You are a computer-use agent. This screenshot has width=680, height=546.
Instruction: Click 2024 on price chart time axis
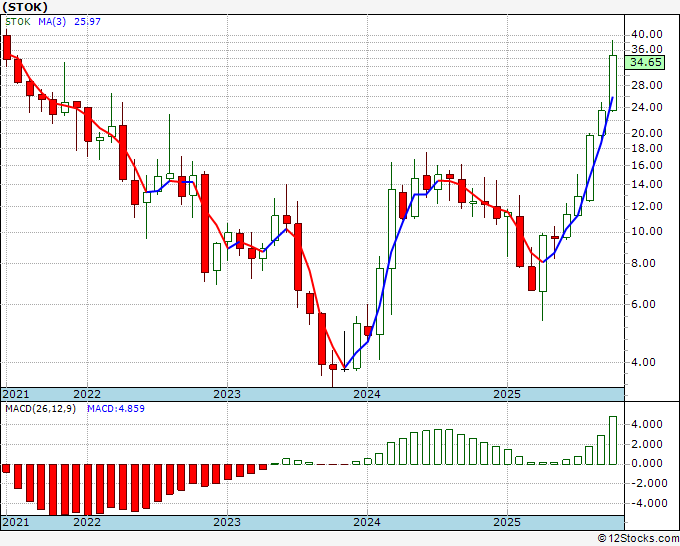click(x=367, y=394)
